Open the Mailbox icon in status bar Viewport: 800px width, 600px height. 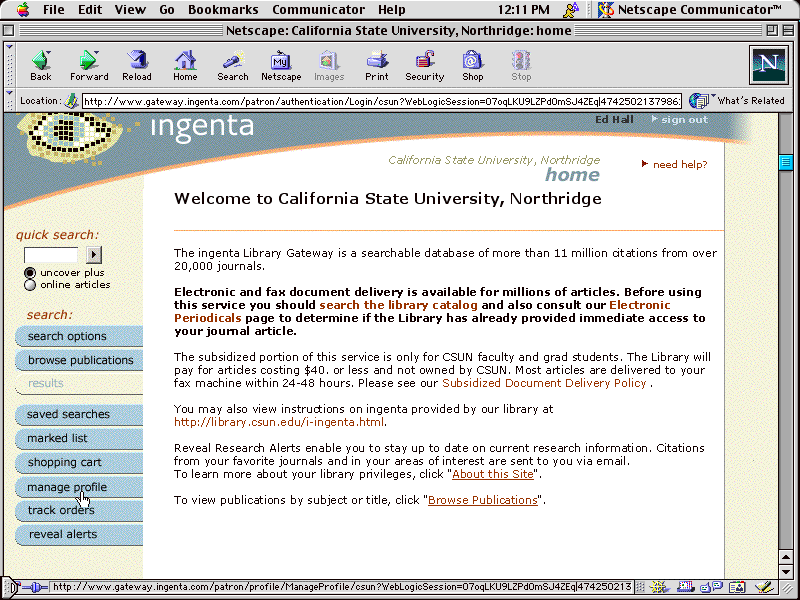click(x=685, y=588)
